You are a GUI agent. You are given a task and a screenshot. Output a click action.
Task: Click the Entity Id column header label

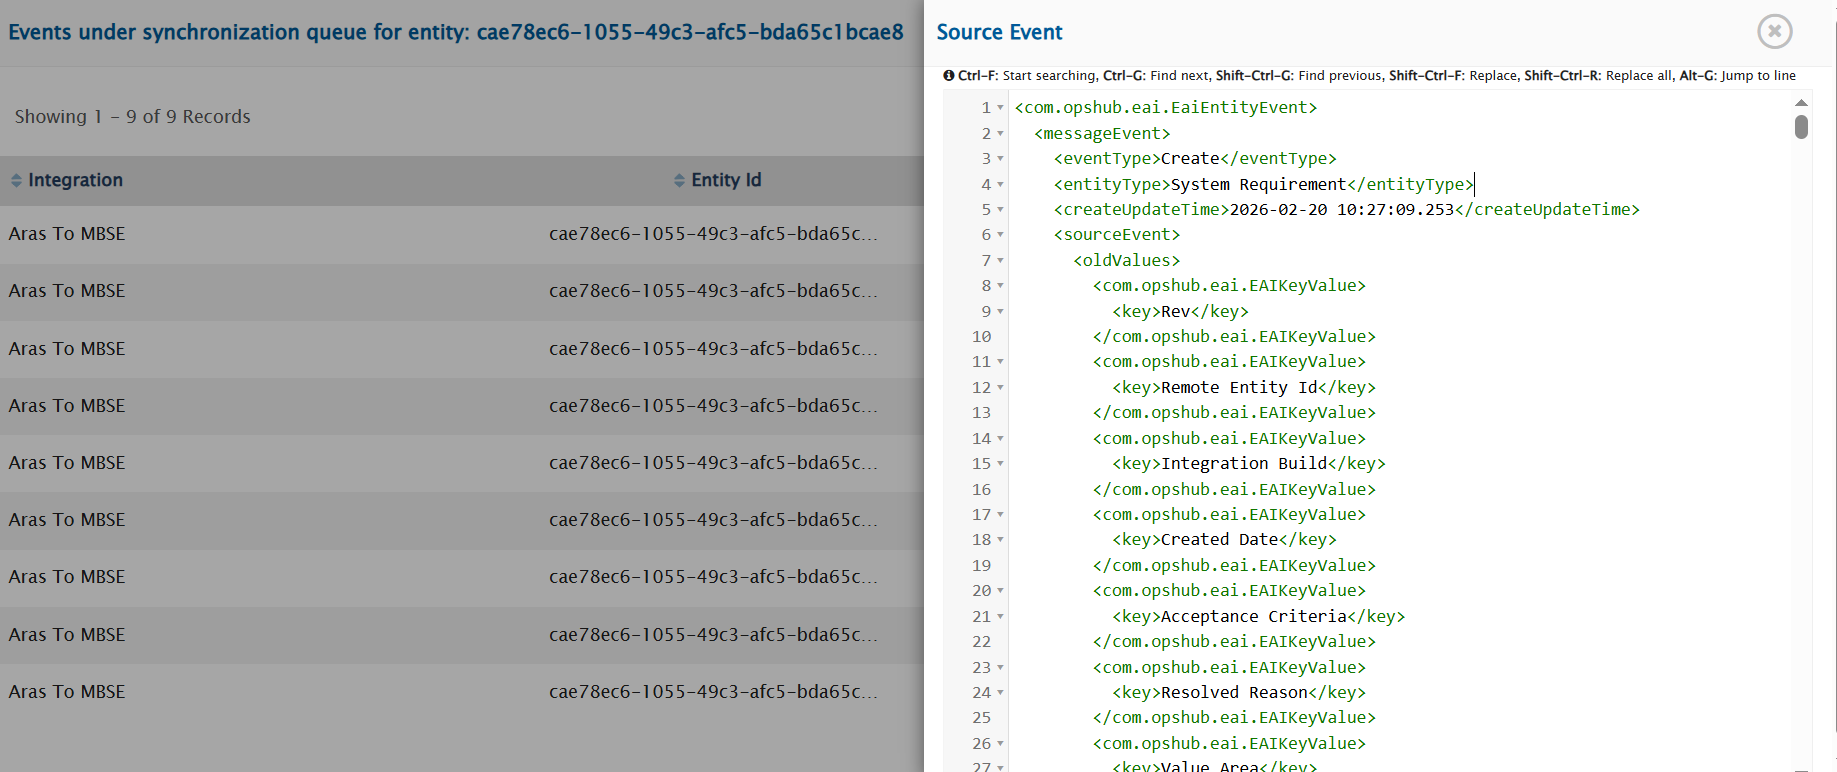pyautogui.click(x=726, y=180)
